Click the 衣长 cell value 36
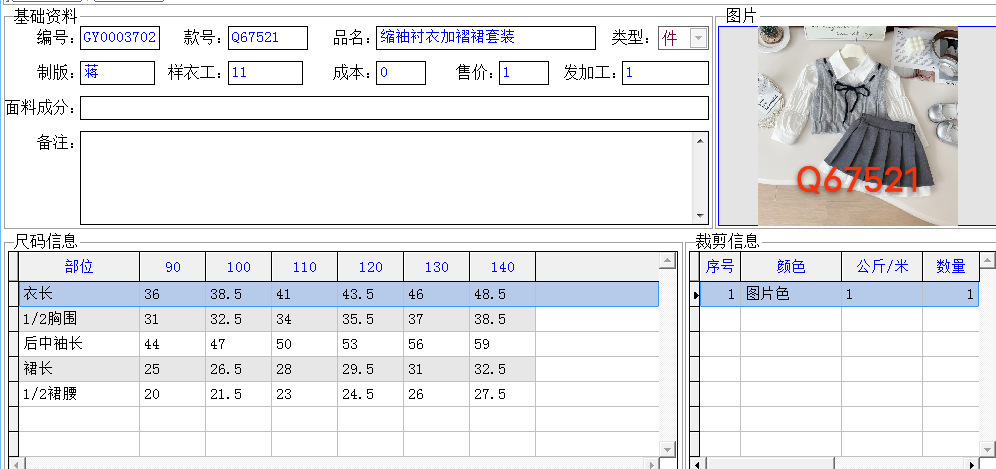 click(x=173, y=294)
